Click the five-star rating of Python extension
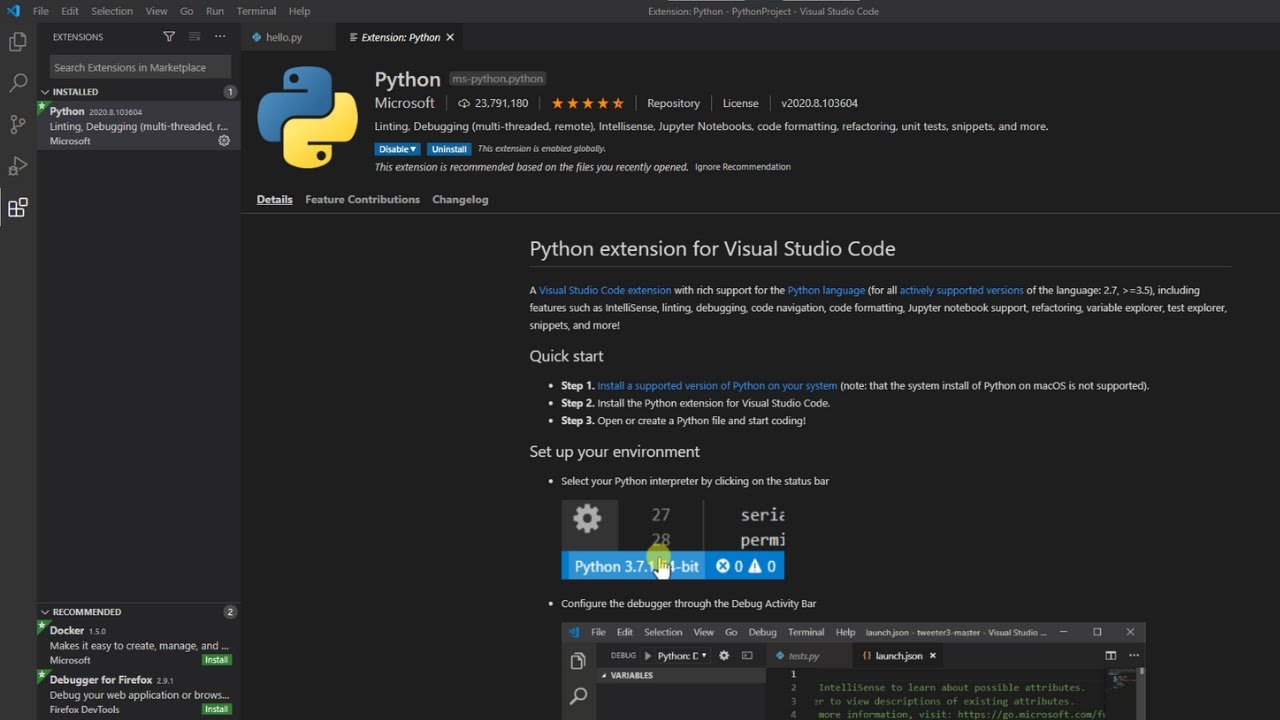Image resolution: width=1280 pixels, height=720 pixels. click(x=587, y=103)
